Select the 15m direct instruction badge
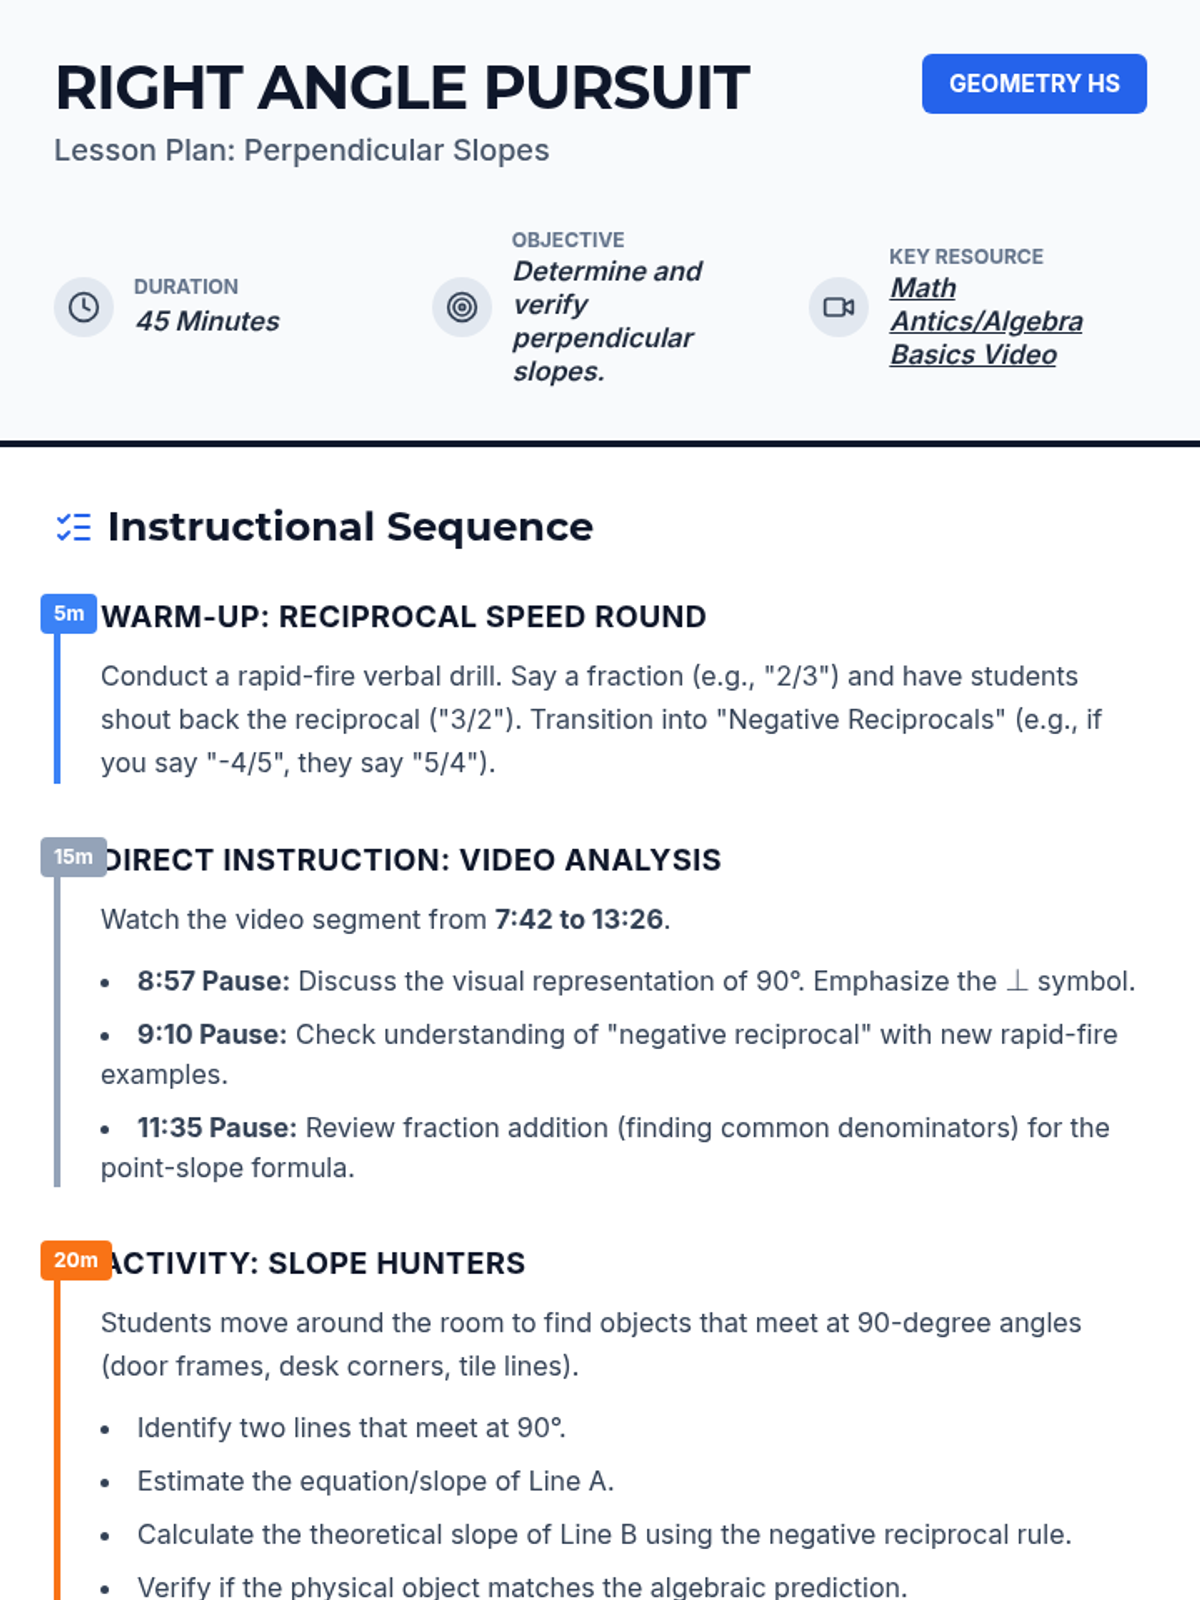This screenshot has width=1200, height=1600. [x=73, y=857]
